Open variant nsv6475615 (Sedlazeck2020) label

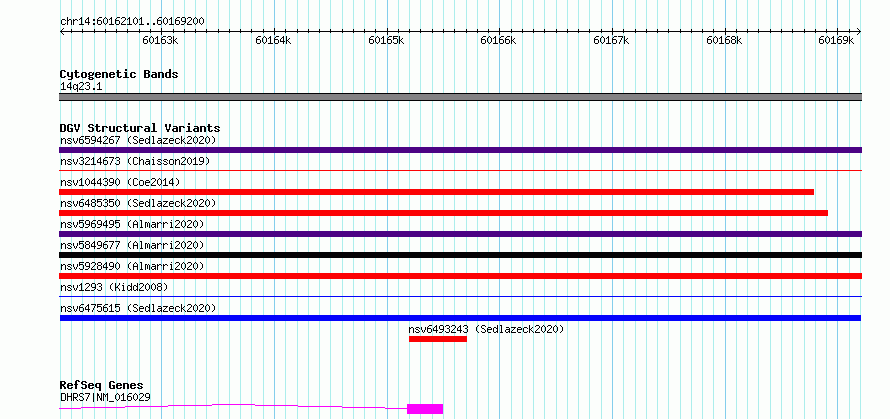(x=138, y=308)
